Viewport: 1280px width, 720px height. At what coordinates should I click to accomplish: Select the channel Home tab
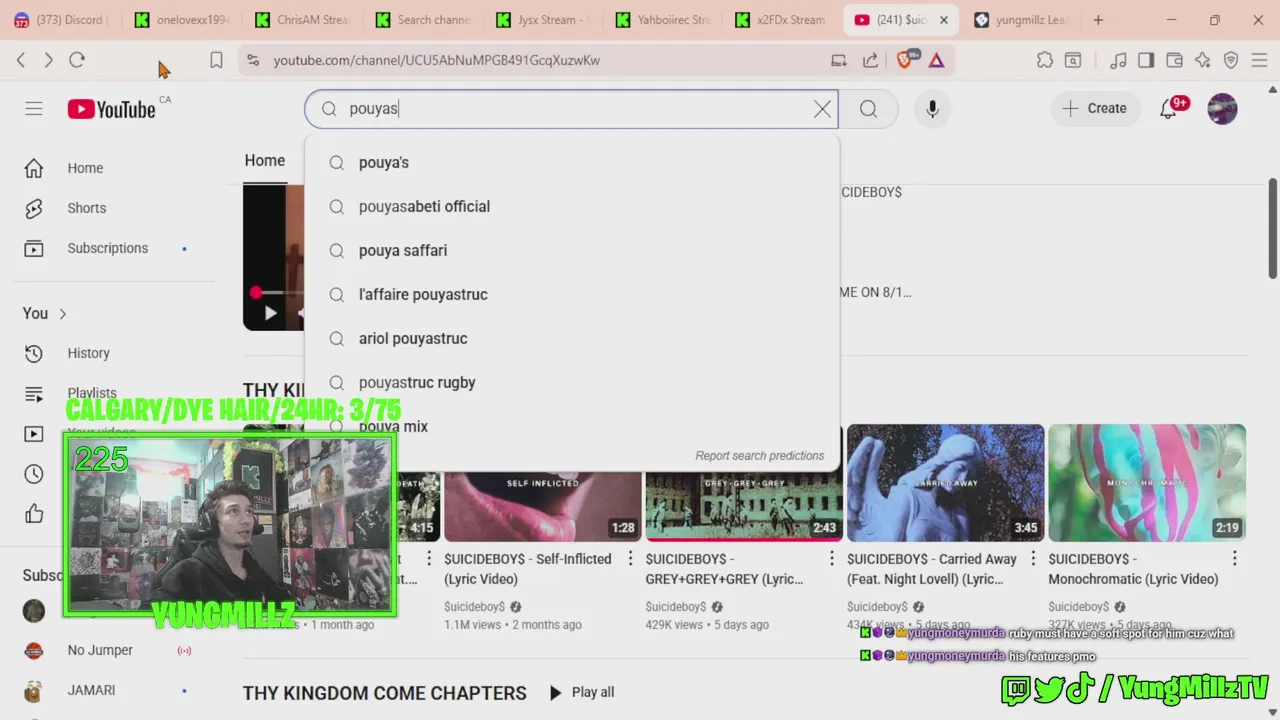tap(265, 161)
